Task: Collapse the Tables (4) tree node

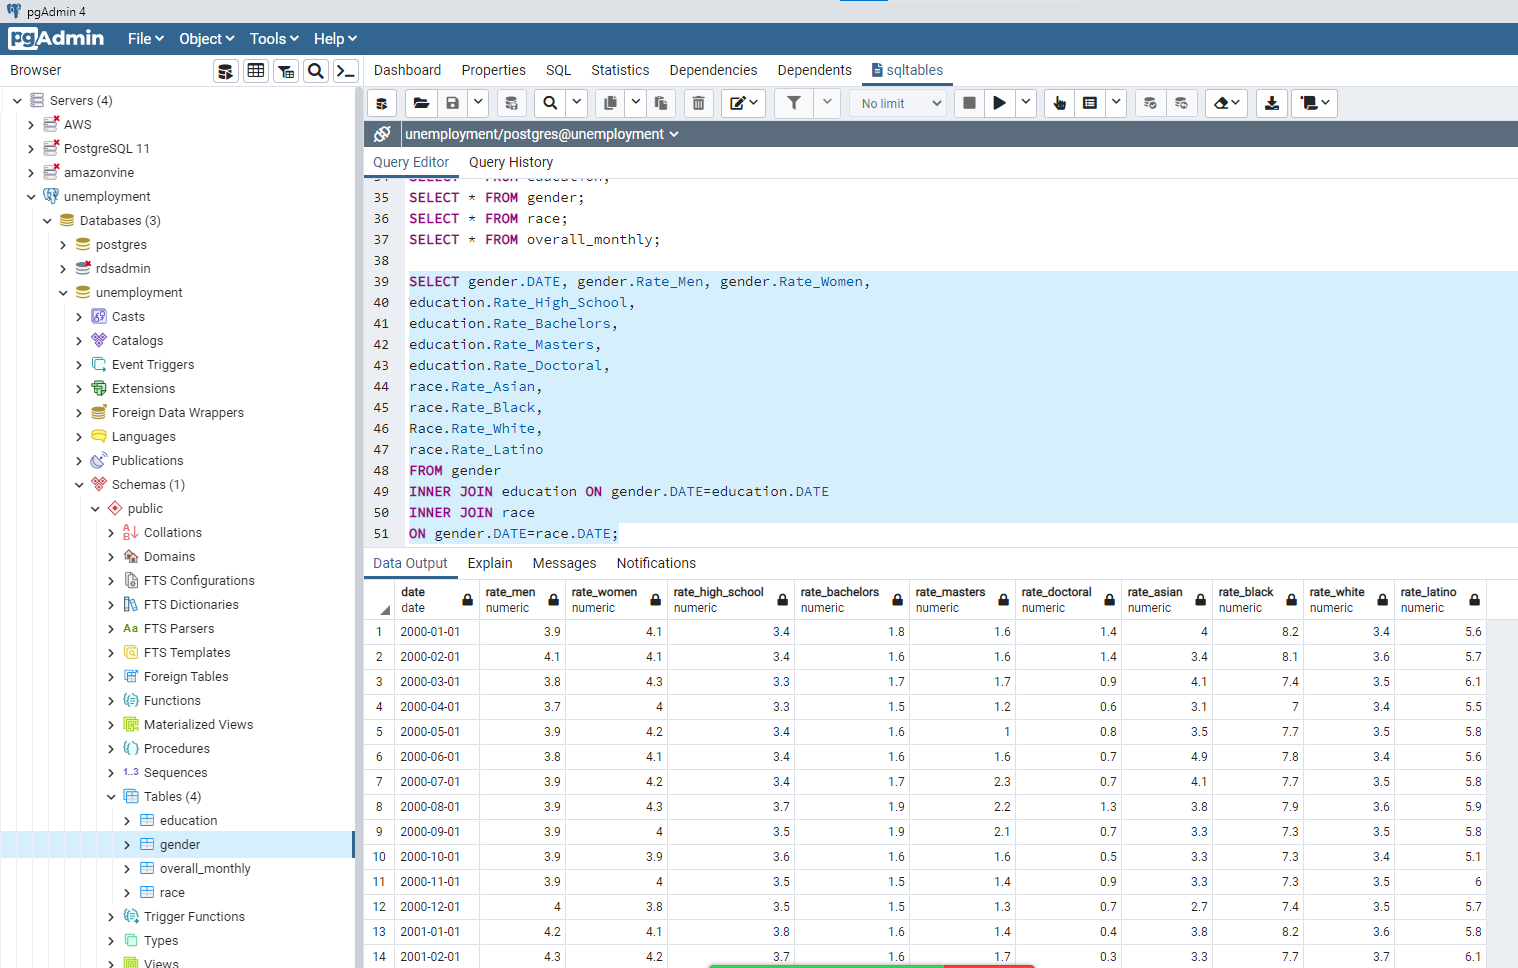Action: (x=111, y=797)
